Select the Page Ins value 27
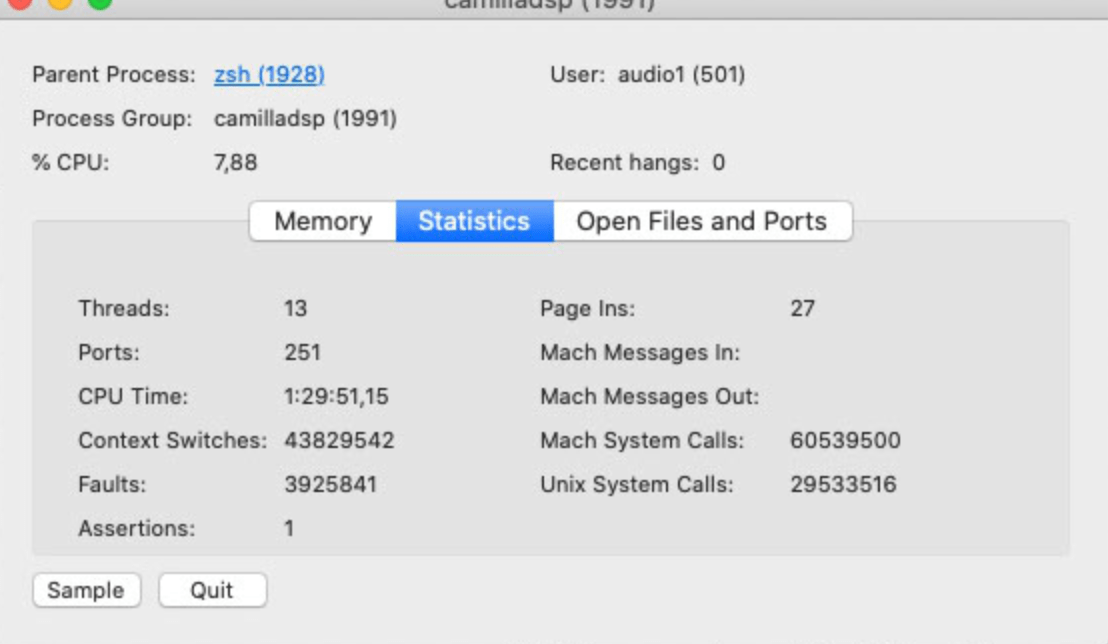The image size is (1108, 644). pyautogui.click(x=803, y=308)
